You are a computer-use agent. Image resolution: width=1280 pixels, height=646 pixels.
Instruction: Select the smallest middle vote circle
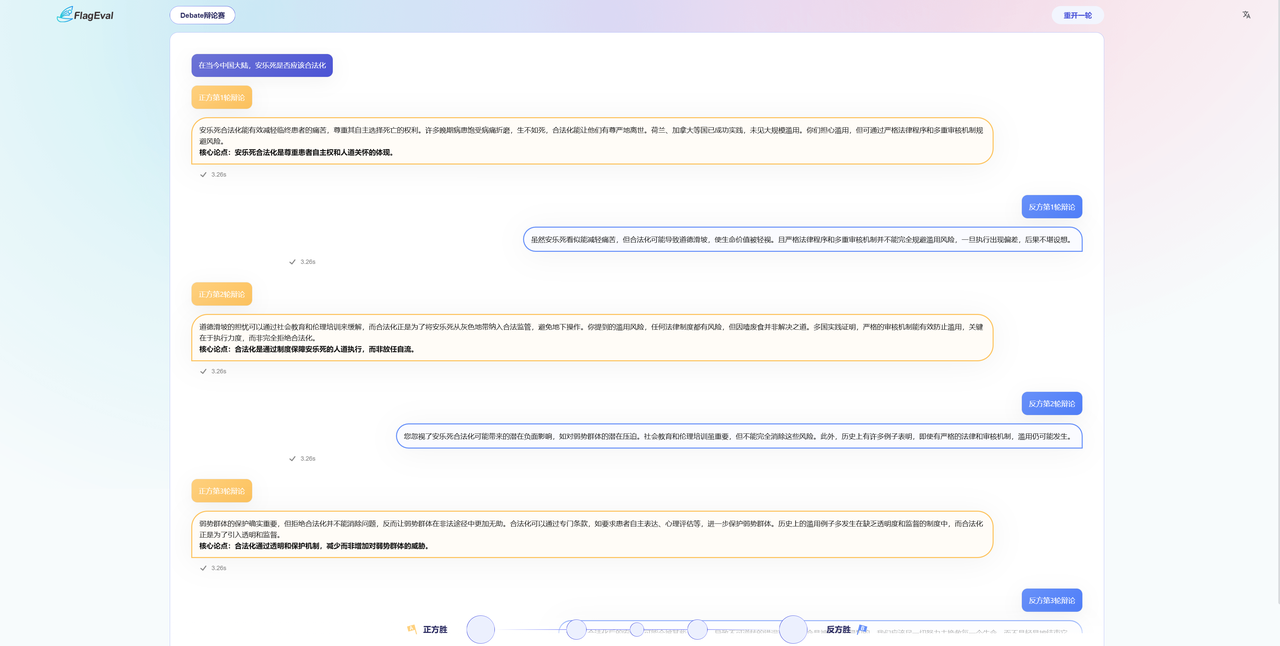[637, 629]
